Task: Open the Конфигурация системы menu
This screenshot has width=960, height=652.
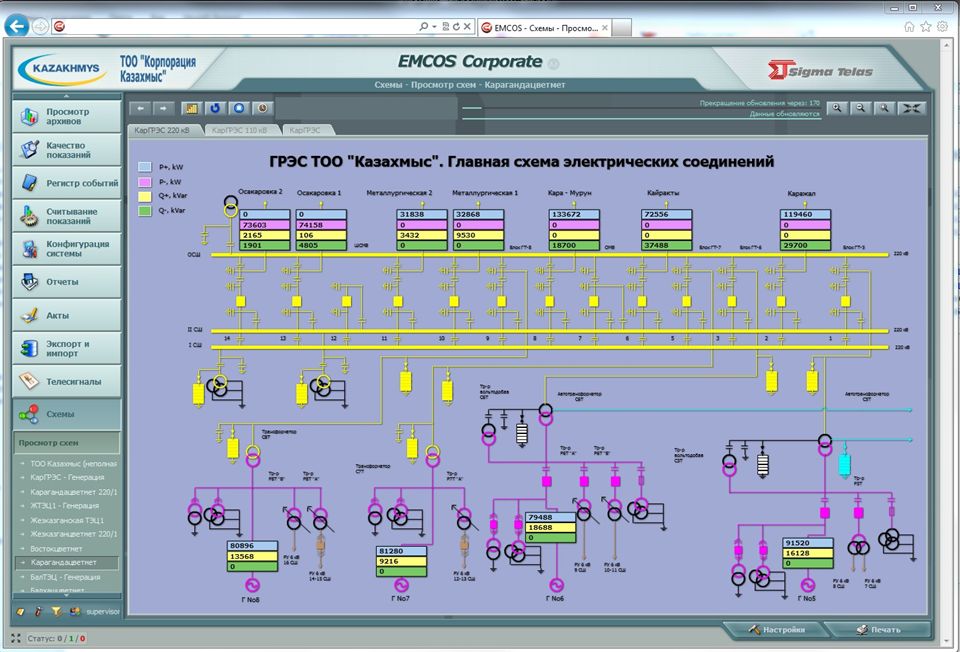Action: [x=67, y=249]
